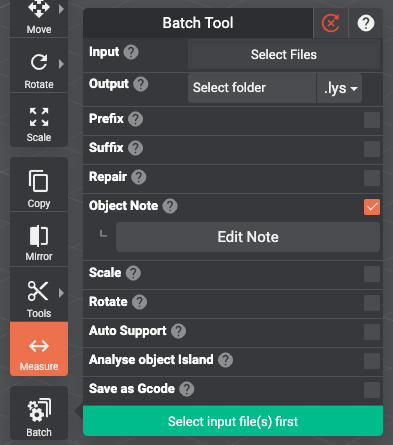Expand the Rotate tool submenu arrow
This screenshot has height=445, width=393.
[x=61, y=64]
